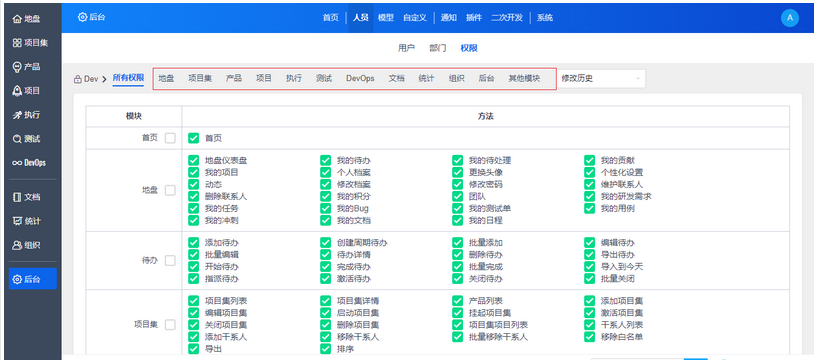Filter permissions by 组织 module tab

click(457, 79)
